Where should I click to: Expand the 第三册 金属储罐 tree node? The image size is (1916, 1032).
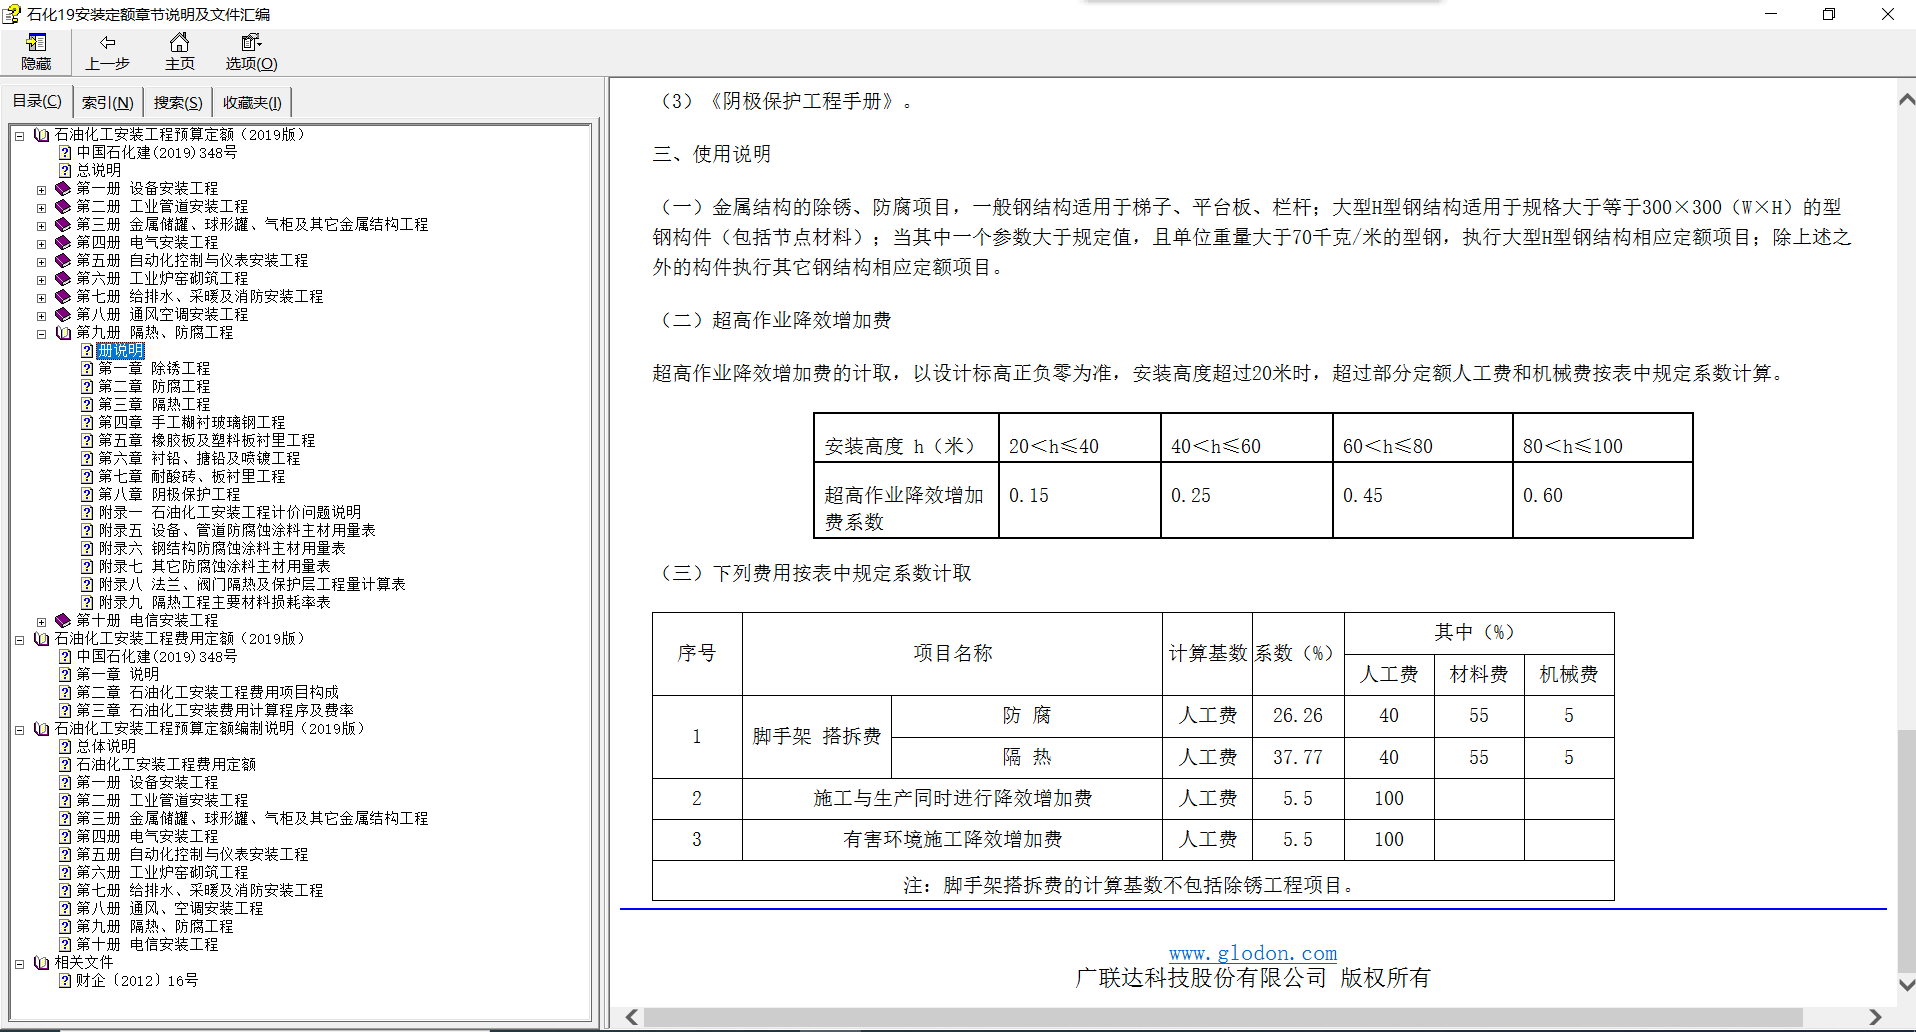click(x=41, y=225)
